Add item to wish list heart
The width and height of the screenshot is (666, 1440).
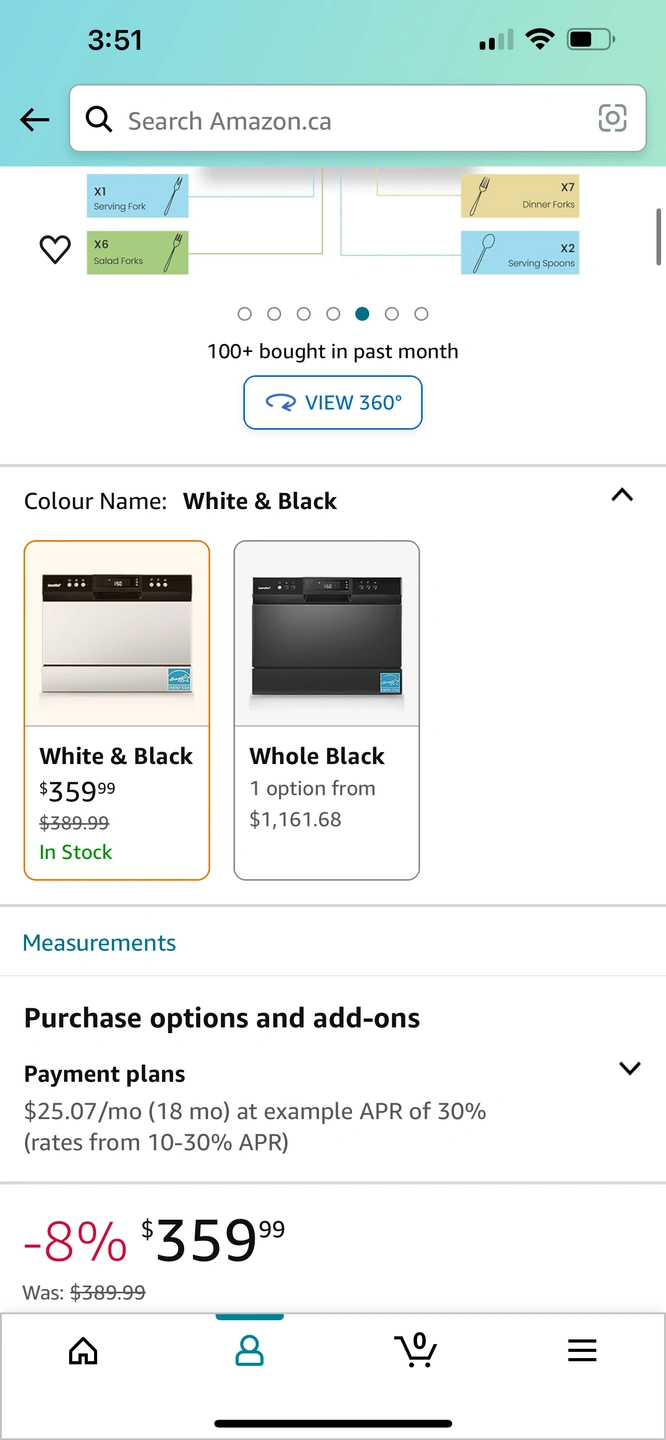pyautogui.click(x=55, y=249)
